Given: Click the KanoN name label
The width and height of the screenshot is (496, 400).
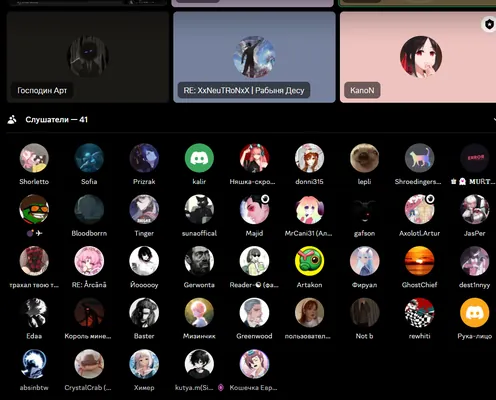Looking at the screenshot, I should (x=362, y=90).
